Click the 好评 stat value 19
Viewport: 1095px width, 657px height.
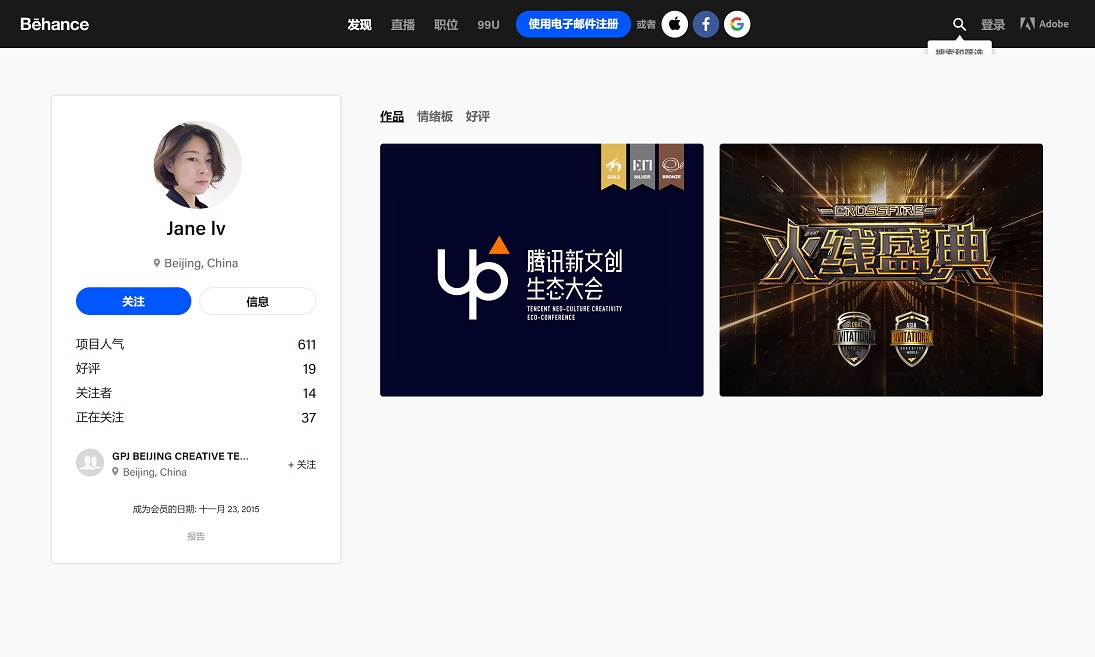(309, 369)
